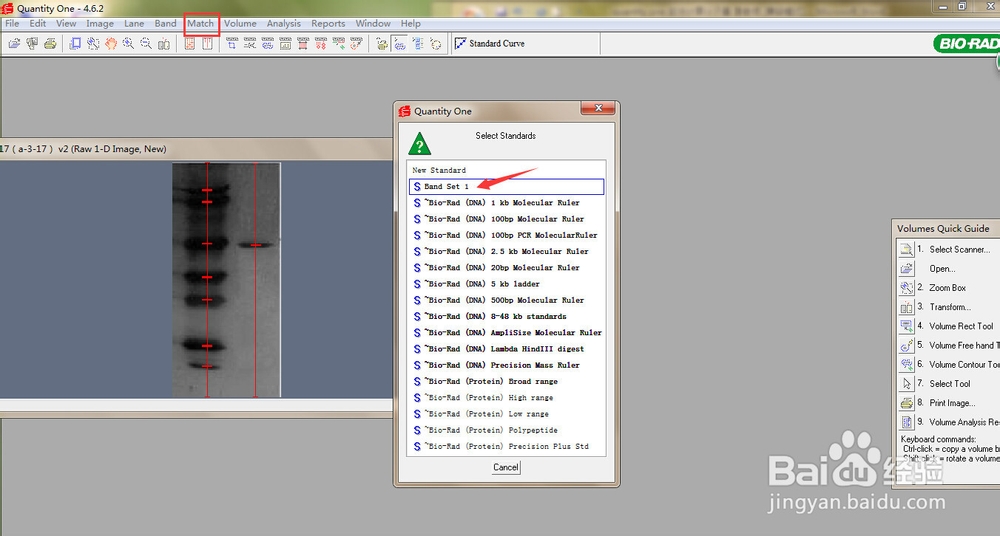Click the green help triangle icon in dialog
1000x536 pixels.
click(x=420, y=145)
